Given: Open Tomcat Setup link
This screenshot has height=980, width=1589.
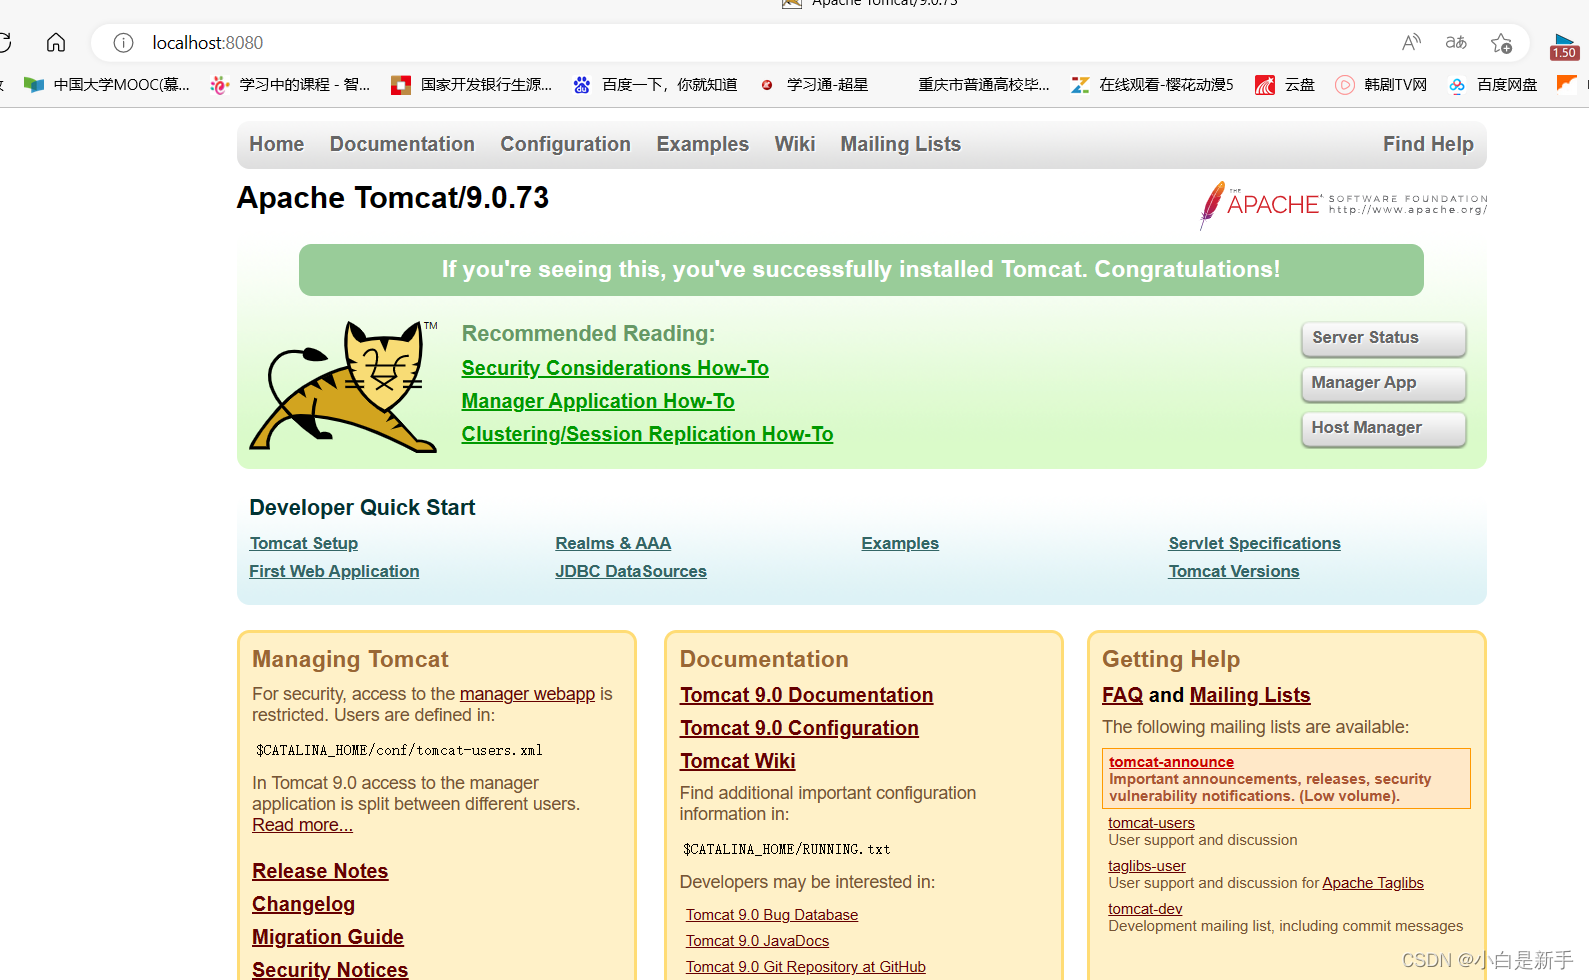Looking at the screenshot, I should tap(304, 543).
